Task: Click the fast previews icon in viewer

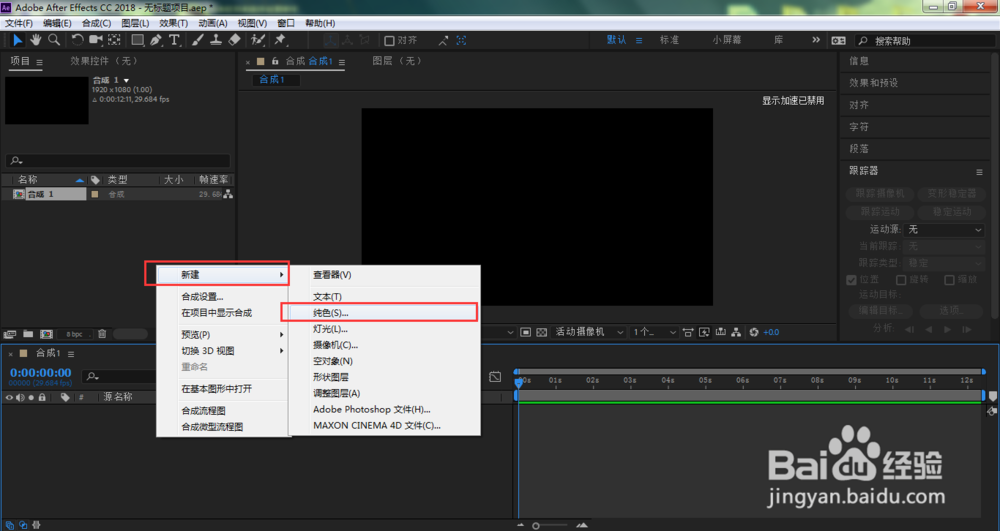Action: click(704, 332)
